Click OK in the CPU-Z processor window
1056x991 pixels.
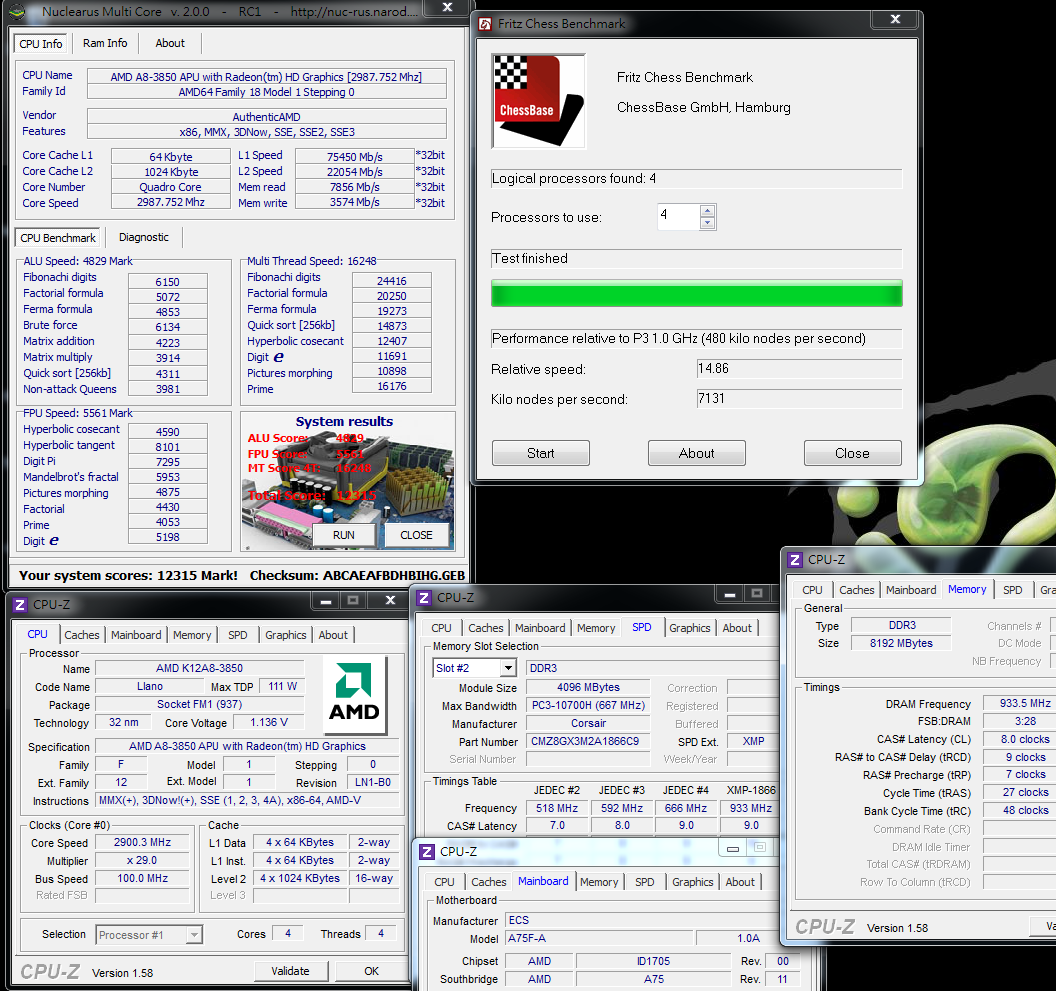[x=372, y=971]
